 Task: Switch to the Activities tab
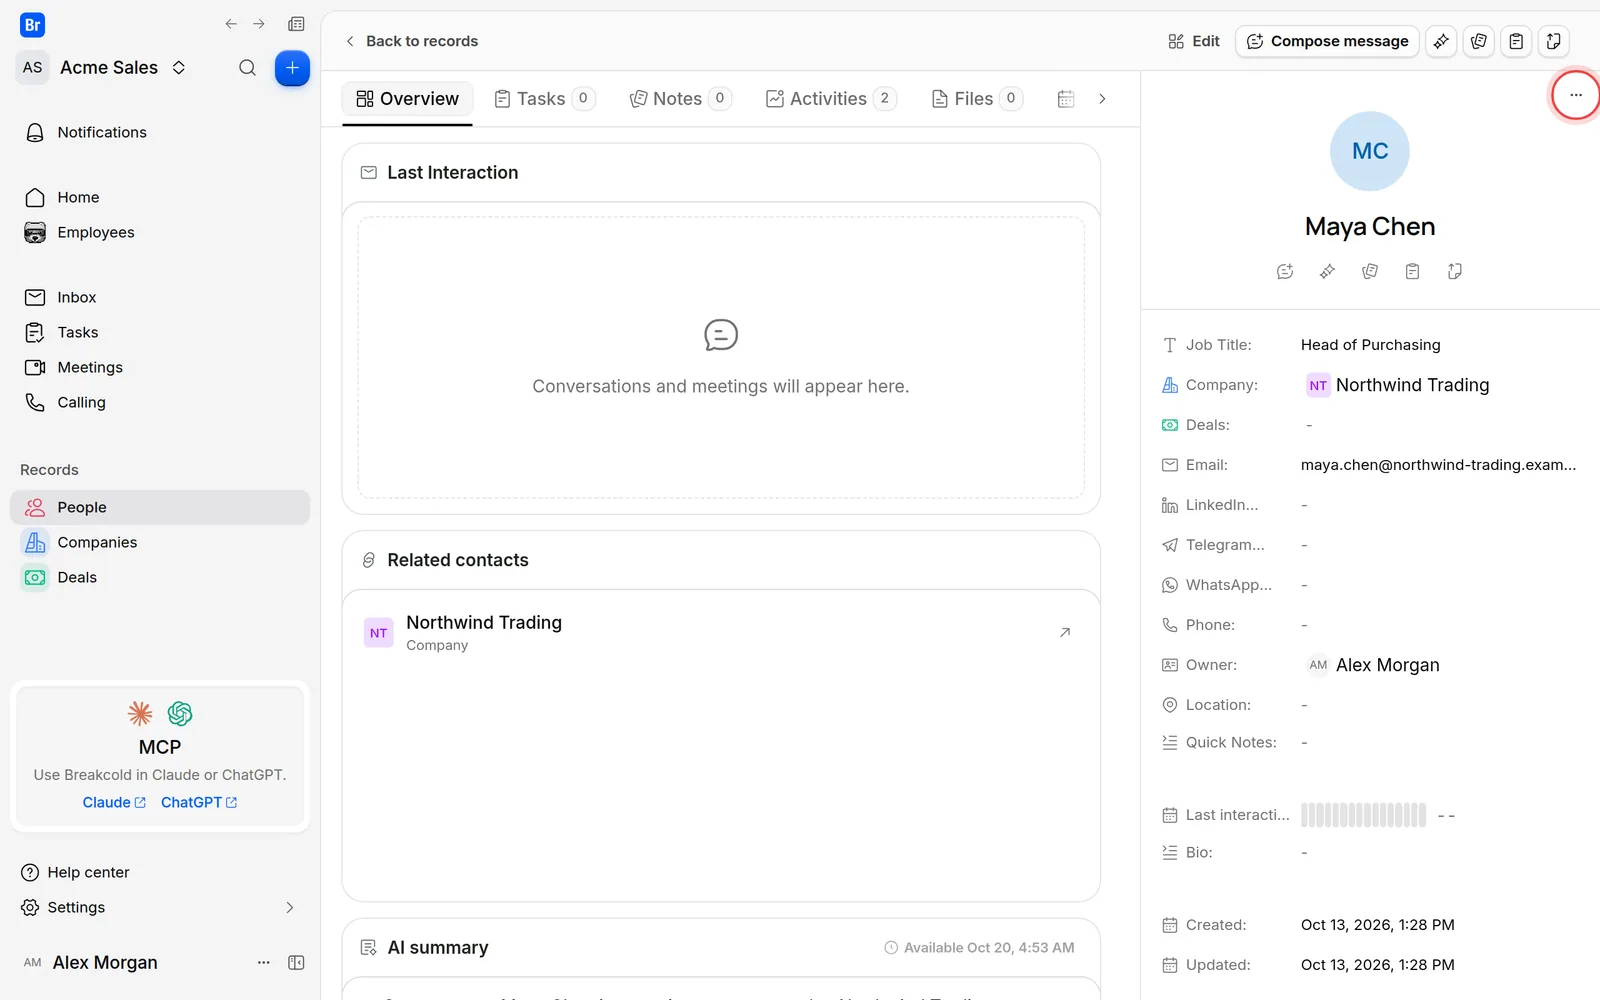coord(830,99)
